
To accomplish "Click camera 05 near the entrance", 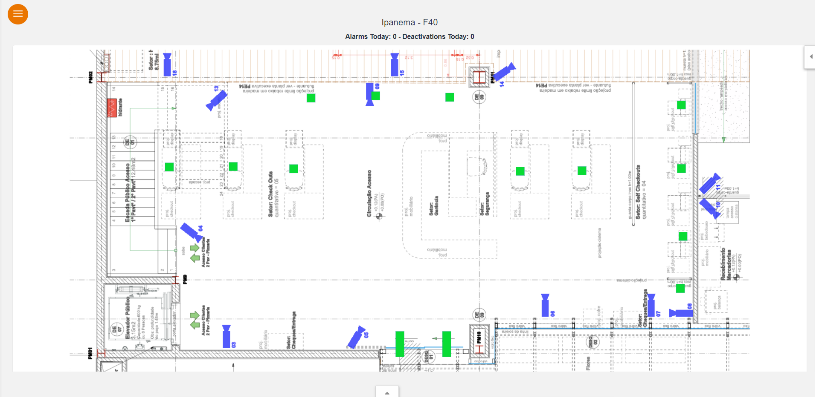I will pyautogui.click(x=357, y=337).
